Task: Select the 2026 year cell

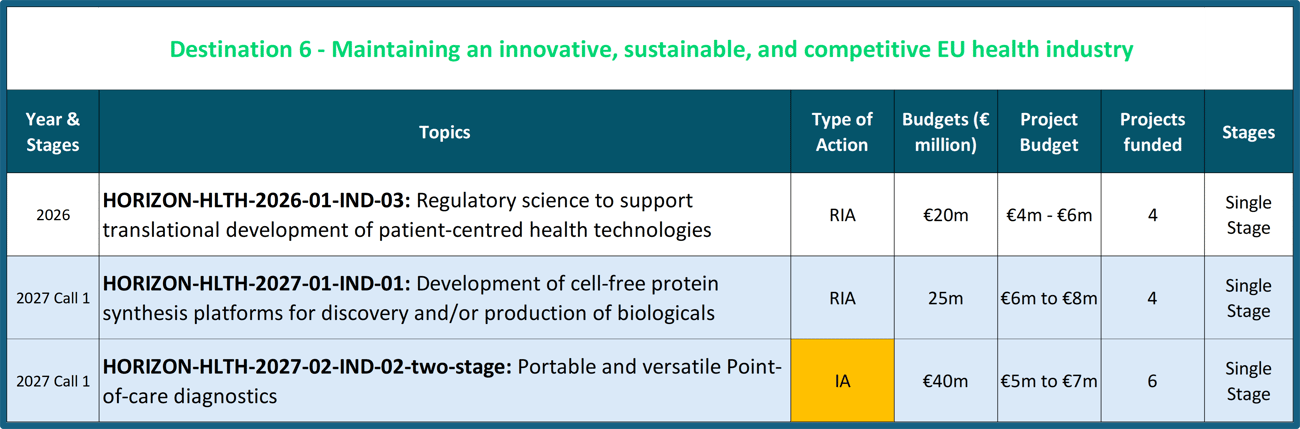Action: (x=52, y=215)
